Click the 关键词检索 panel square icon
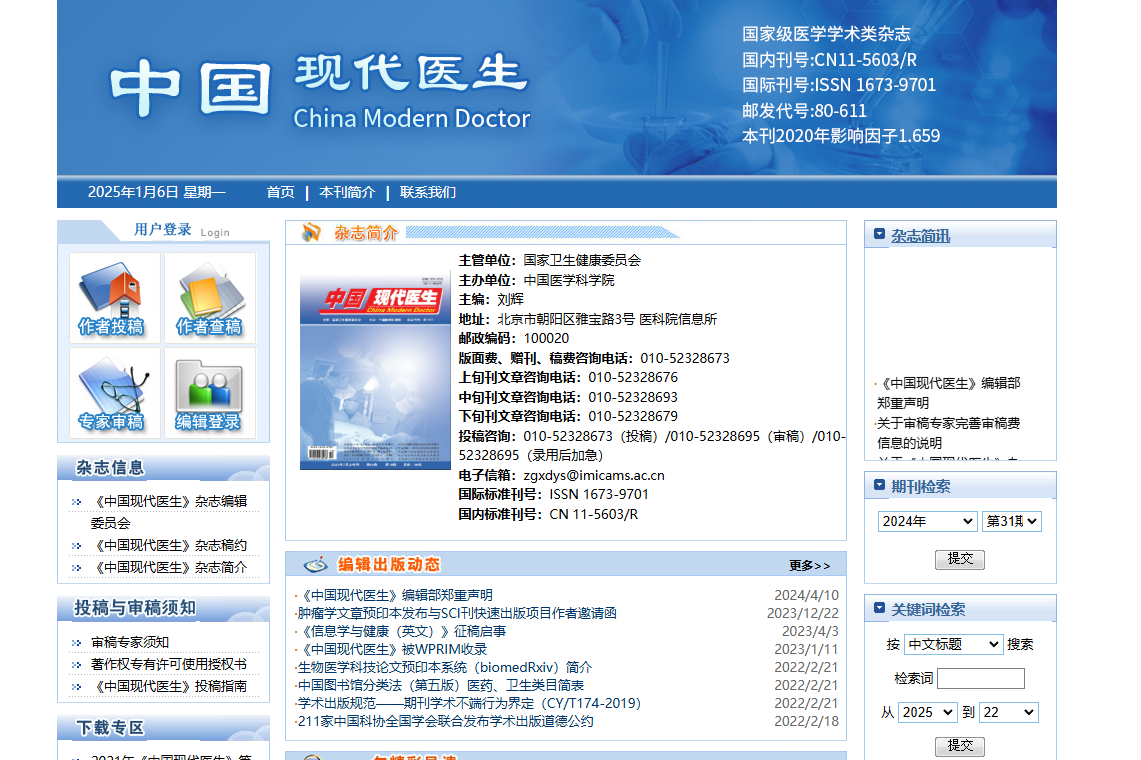Image resolution: width=1141 pixels, height=760 pixels. click(879, 608)
